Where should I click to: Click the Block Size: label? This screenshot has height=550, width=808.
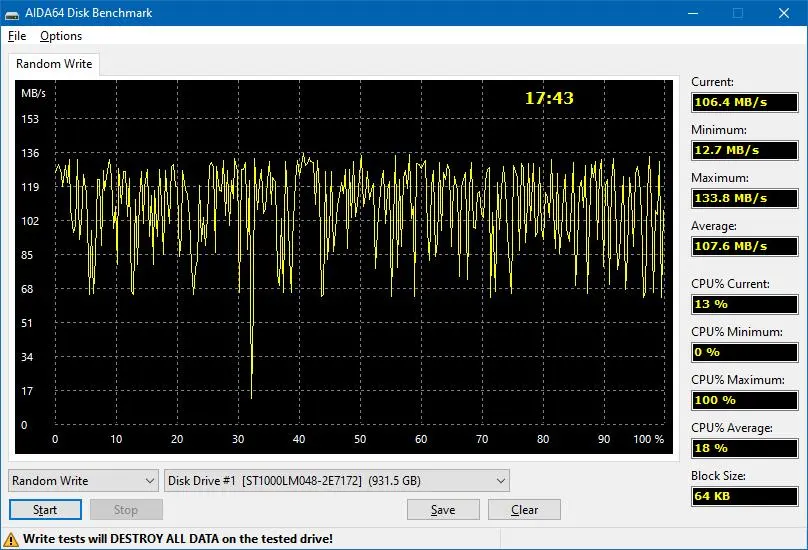(x=718, y=476)
